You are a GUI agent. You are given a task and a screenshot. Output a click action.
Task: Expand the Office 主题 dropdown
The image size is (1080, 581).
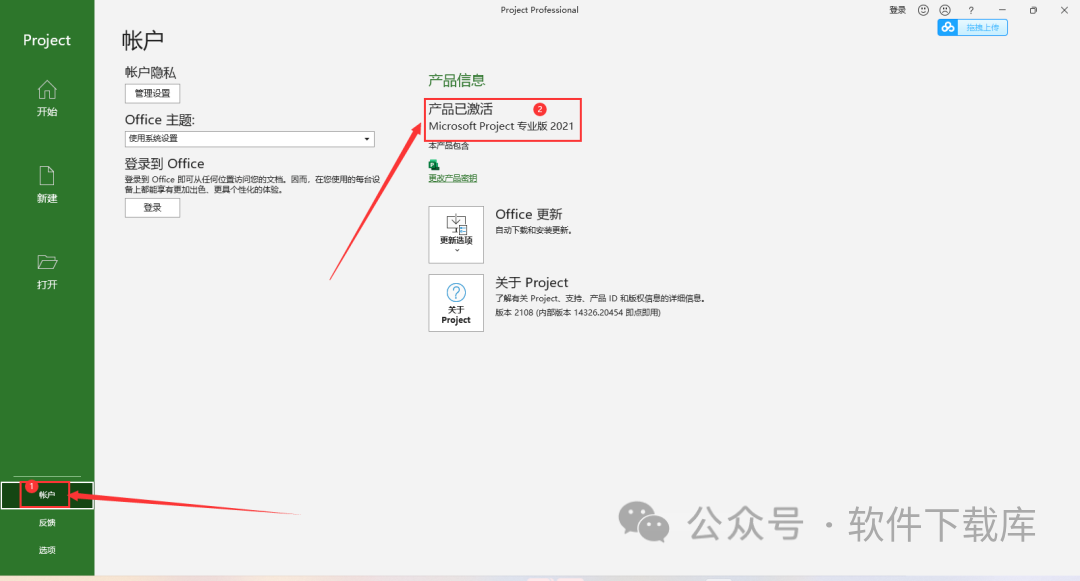(249, 138)
